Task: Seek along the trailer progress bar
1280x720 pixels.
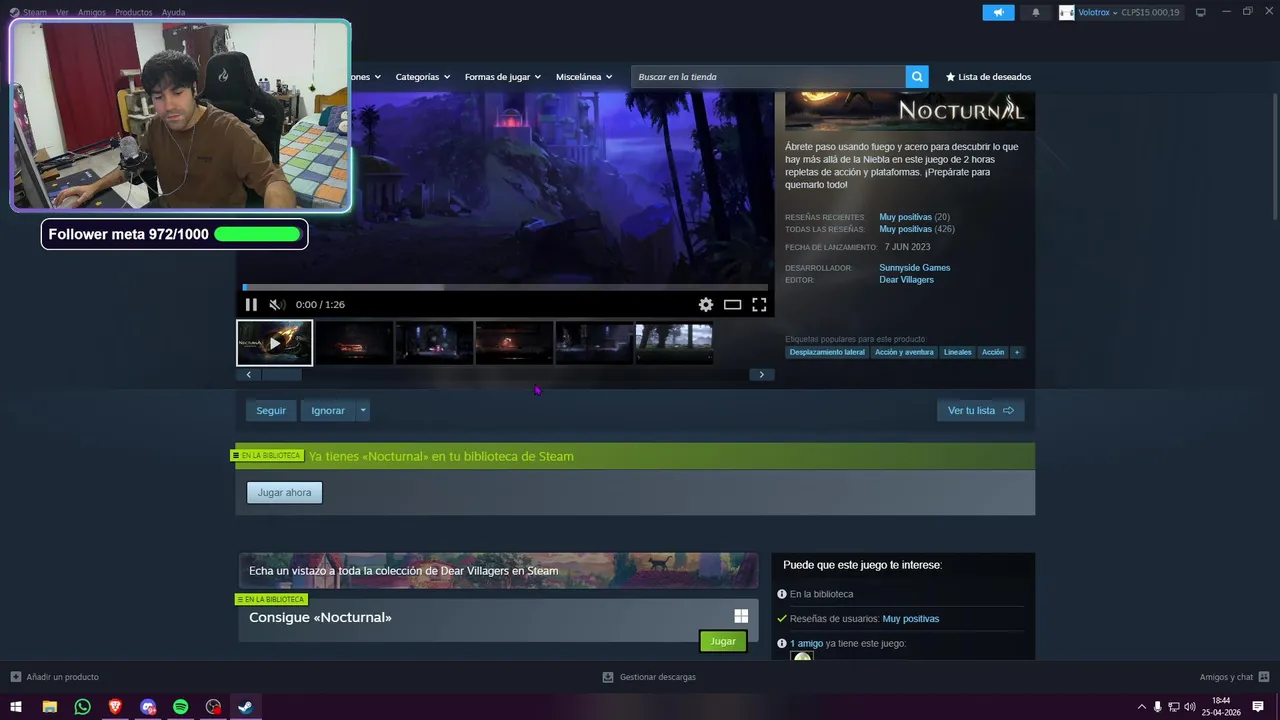Action: coord(505,287)
